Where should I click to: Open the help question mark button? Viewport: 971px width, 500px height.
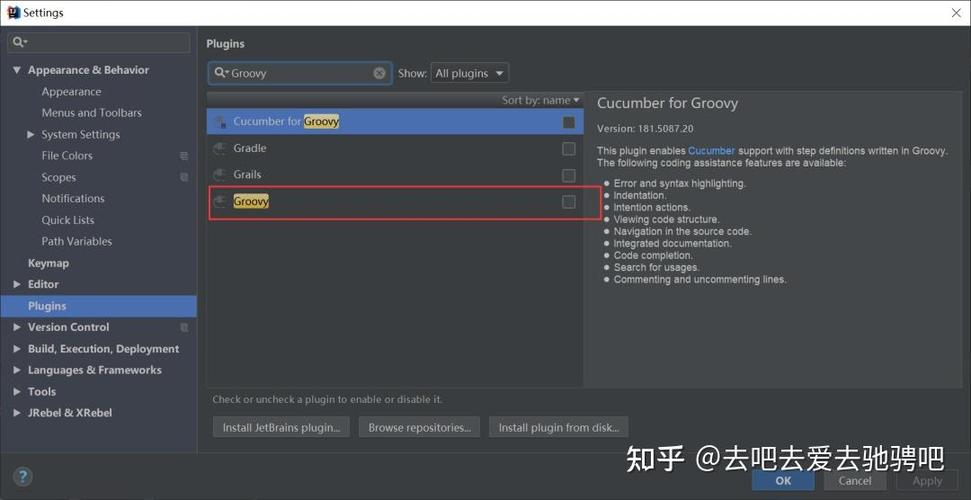point(23,476)
